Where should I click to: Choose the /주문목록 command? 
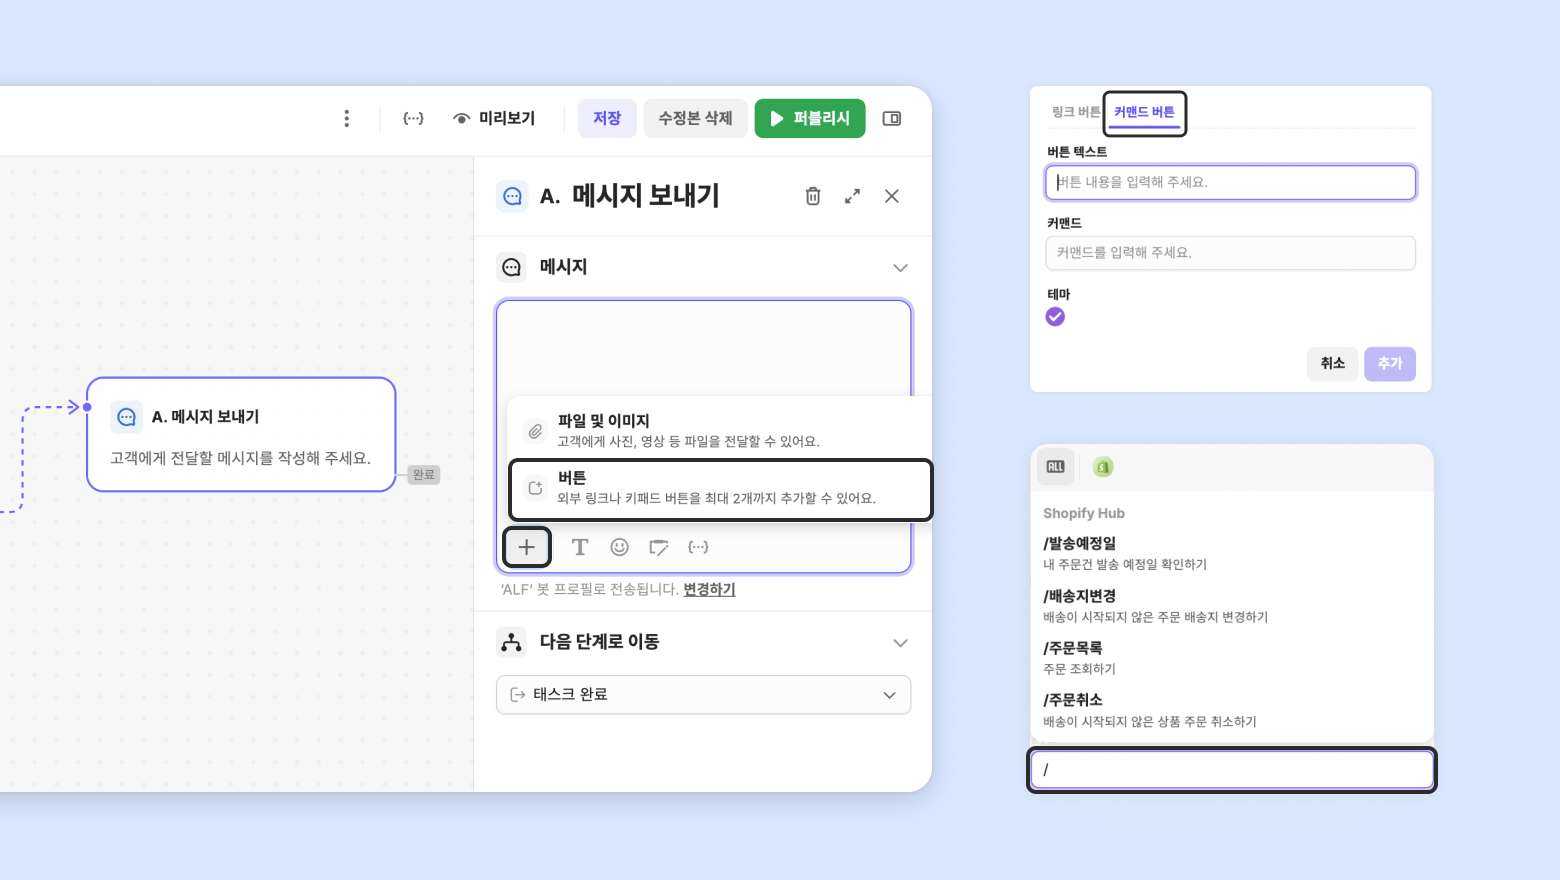[1230, 658]
